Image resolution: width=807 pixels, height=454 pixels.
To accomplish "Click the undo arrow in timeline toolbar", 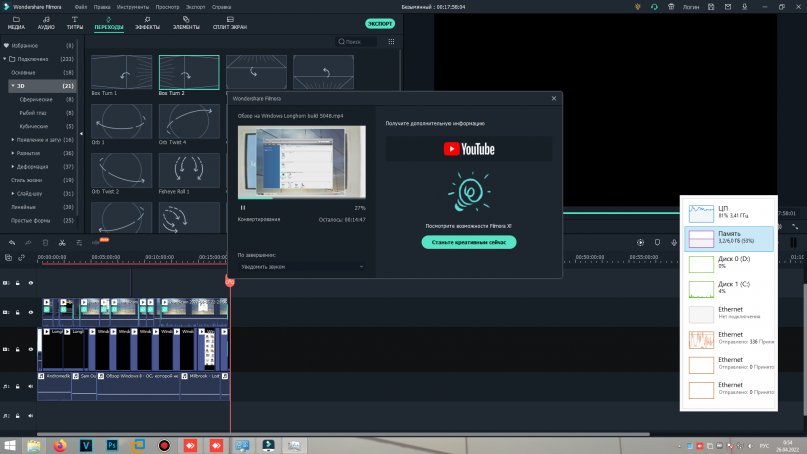I will click(10, 242).
